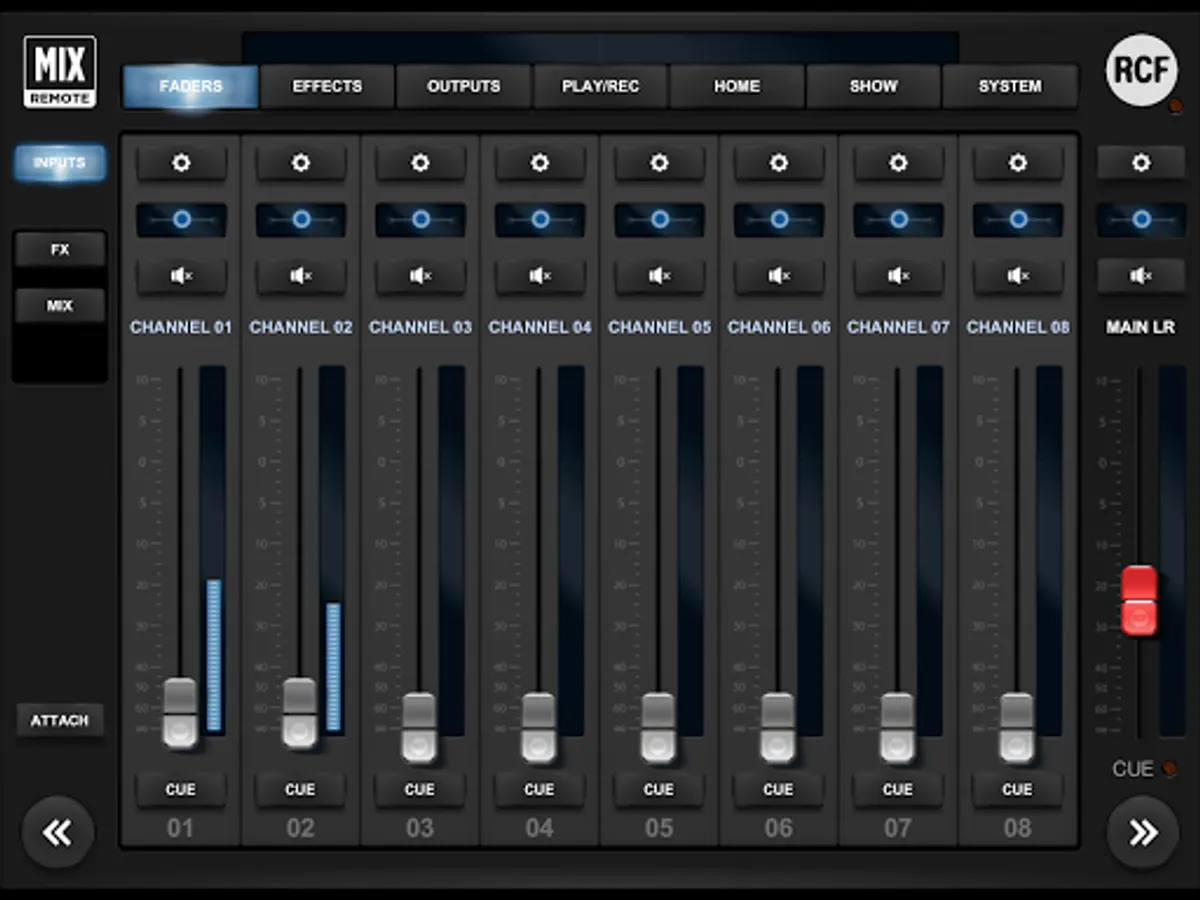The image size is (1200, 900).
Task: Go to previous channel bank with double arrow
Action: (x=58, y=832)
